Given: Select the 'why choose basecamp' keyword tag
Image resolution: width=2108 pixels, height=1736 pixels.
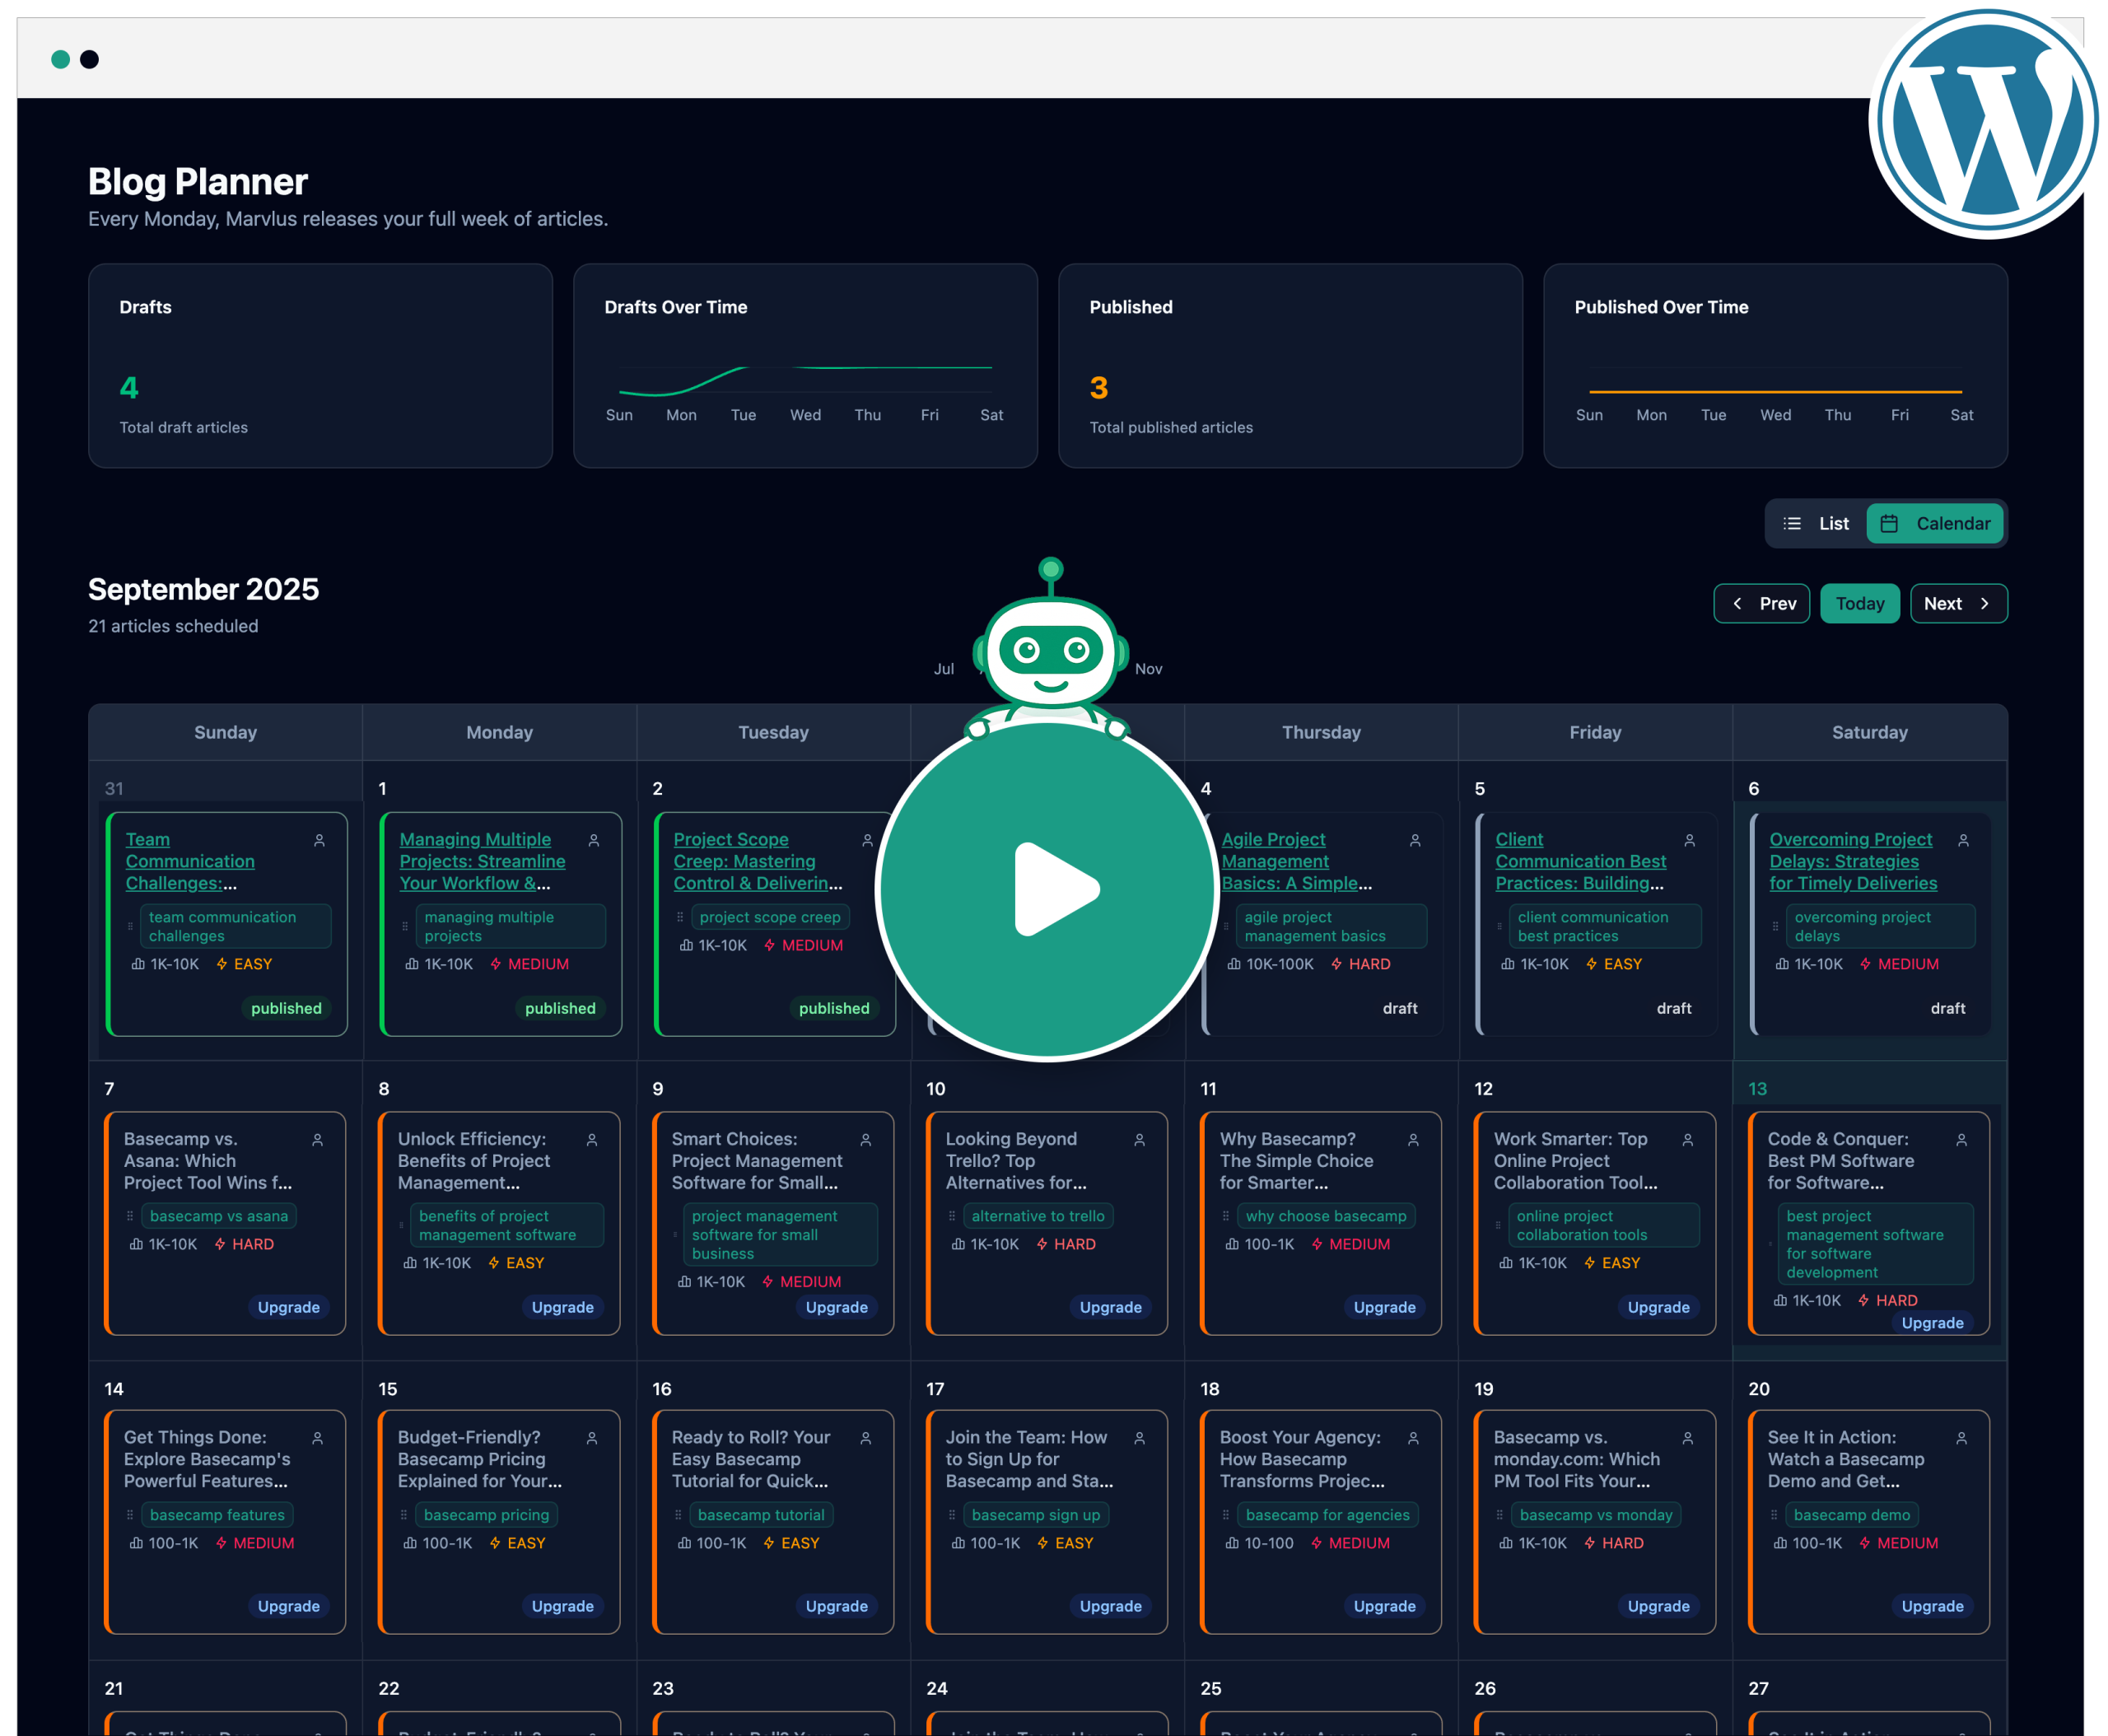Looking at the screenshot, I should [1326, 1216].
